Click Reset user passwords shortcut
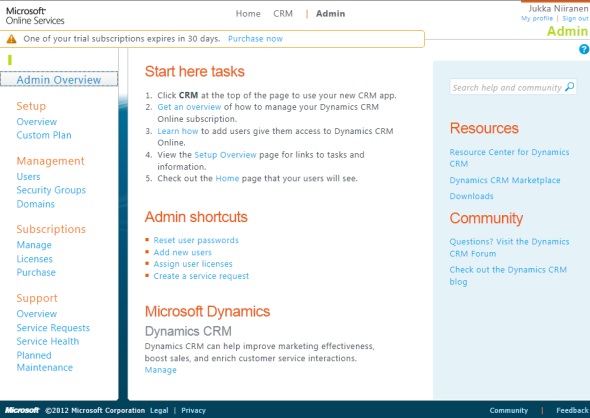 196,240
